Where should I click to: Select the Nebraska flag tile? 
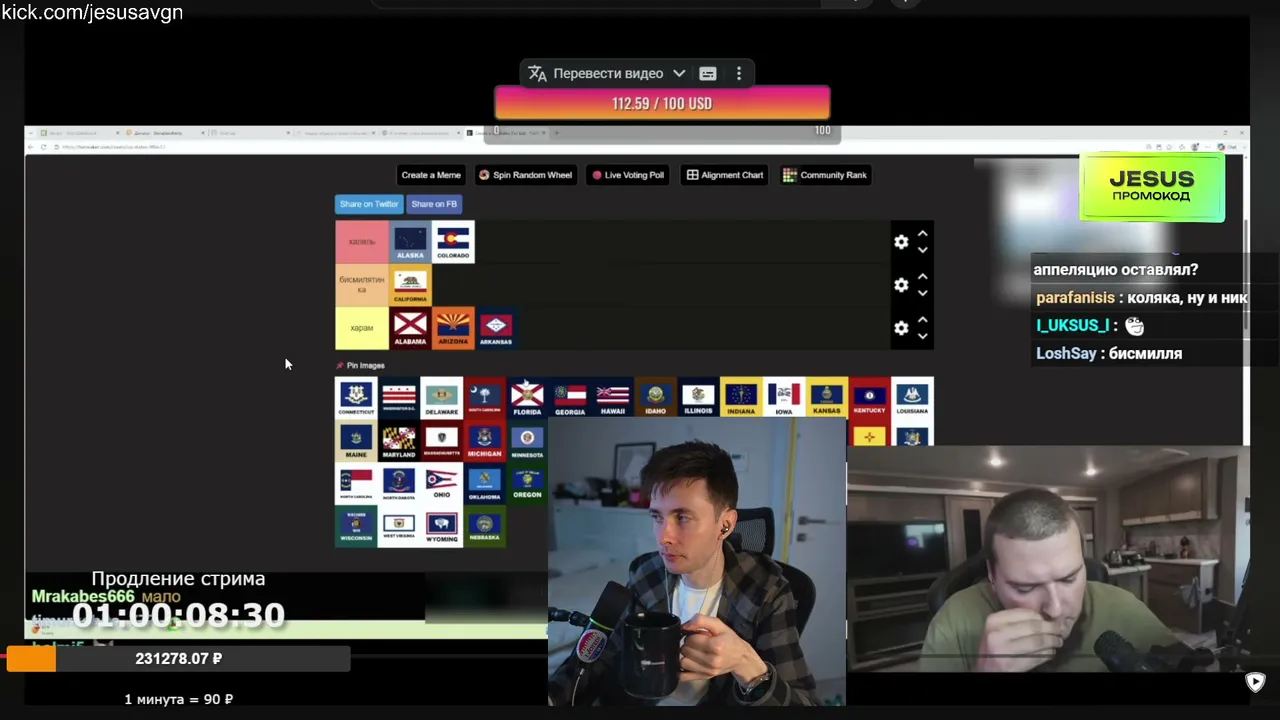(485, 527)
